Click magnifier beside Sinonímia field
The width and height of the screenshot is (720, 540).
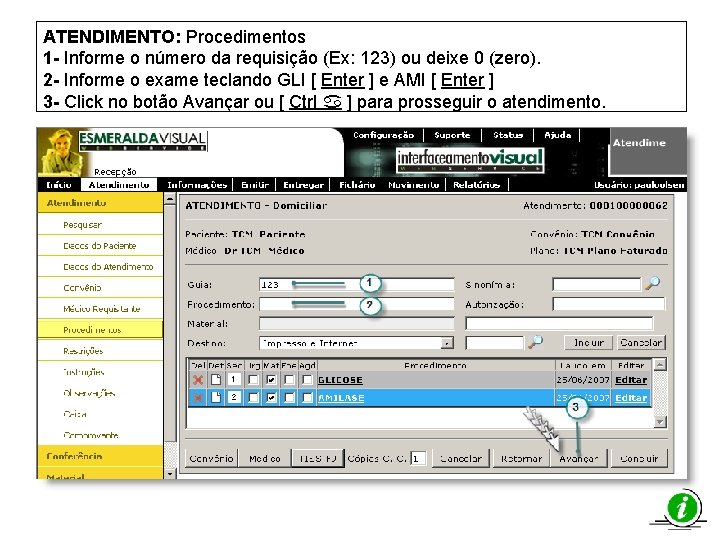click(652, 283)
